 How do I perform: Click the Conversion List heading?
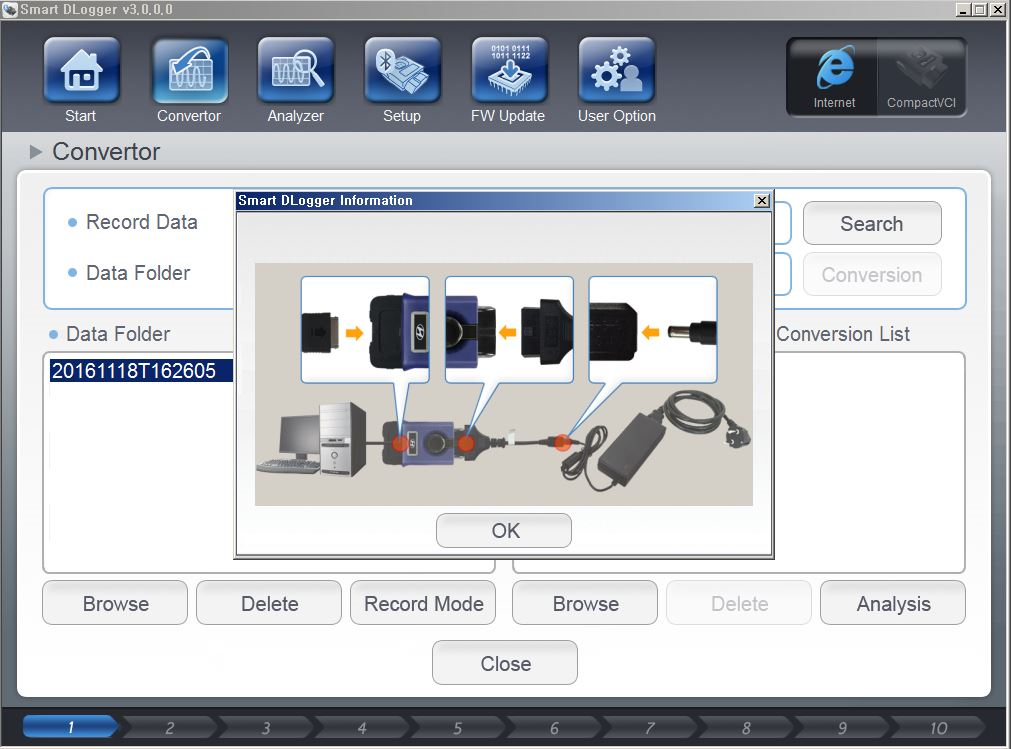pos(843,334)
